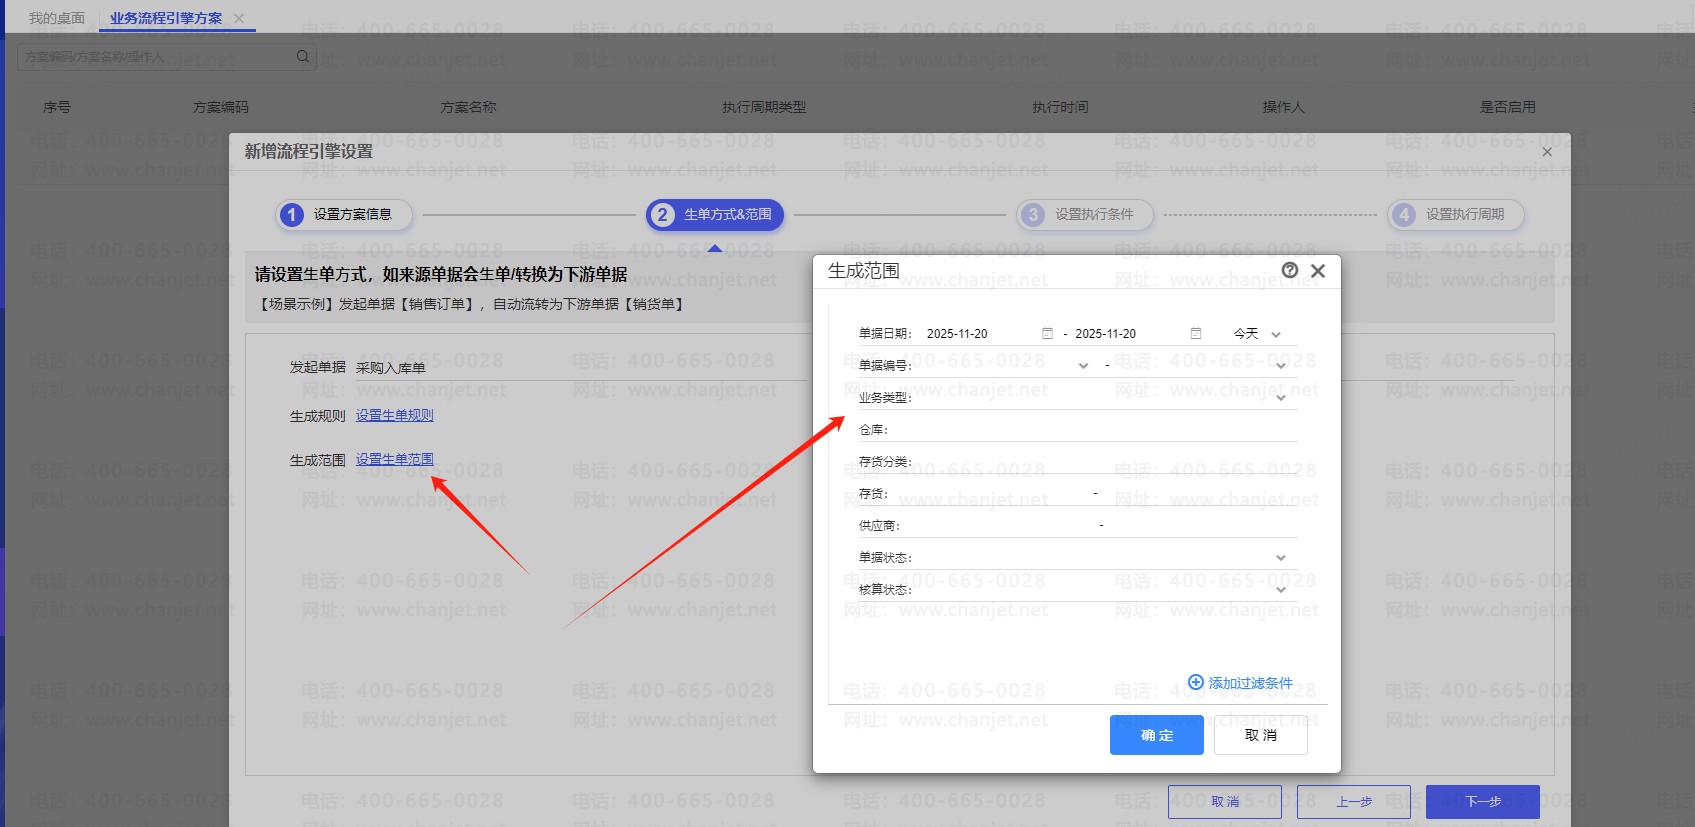Click the 单据日期 start date field
This screenshot has height=827, width=1695.
(982, 333)
